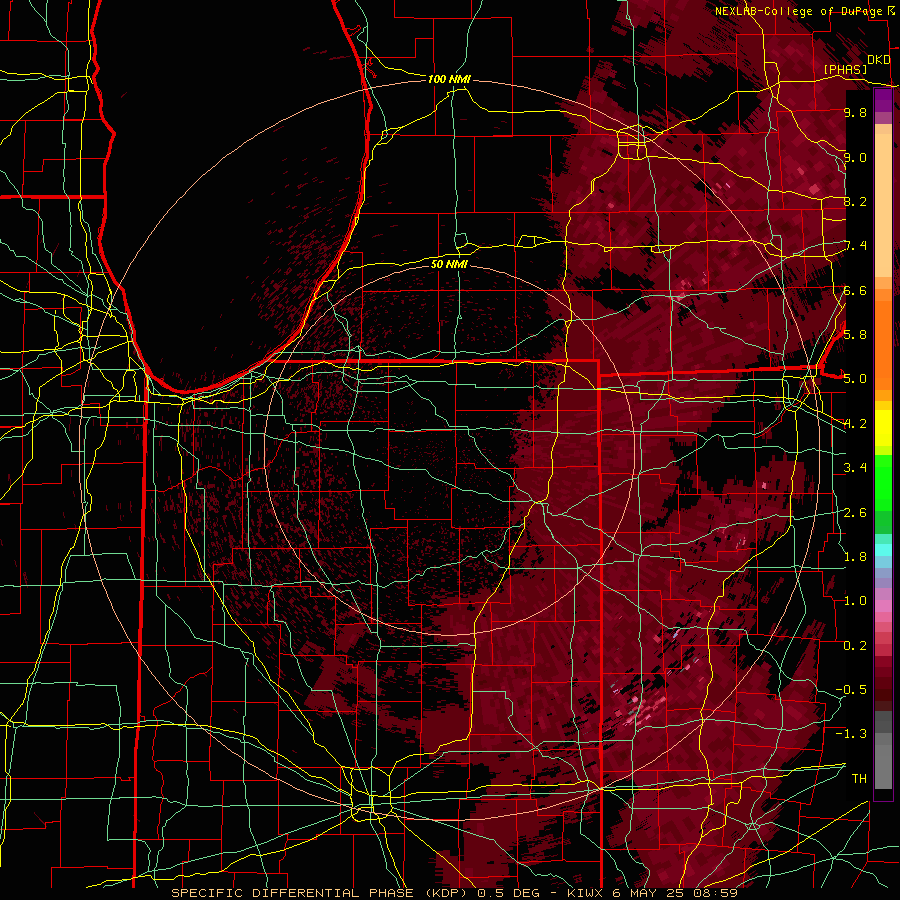Image resolution: width=900 pixels, height=900 pixels.
Task: Click the "1.8" color bar value
Action: pyautogui.click(x=855, y=557)
